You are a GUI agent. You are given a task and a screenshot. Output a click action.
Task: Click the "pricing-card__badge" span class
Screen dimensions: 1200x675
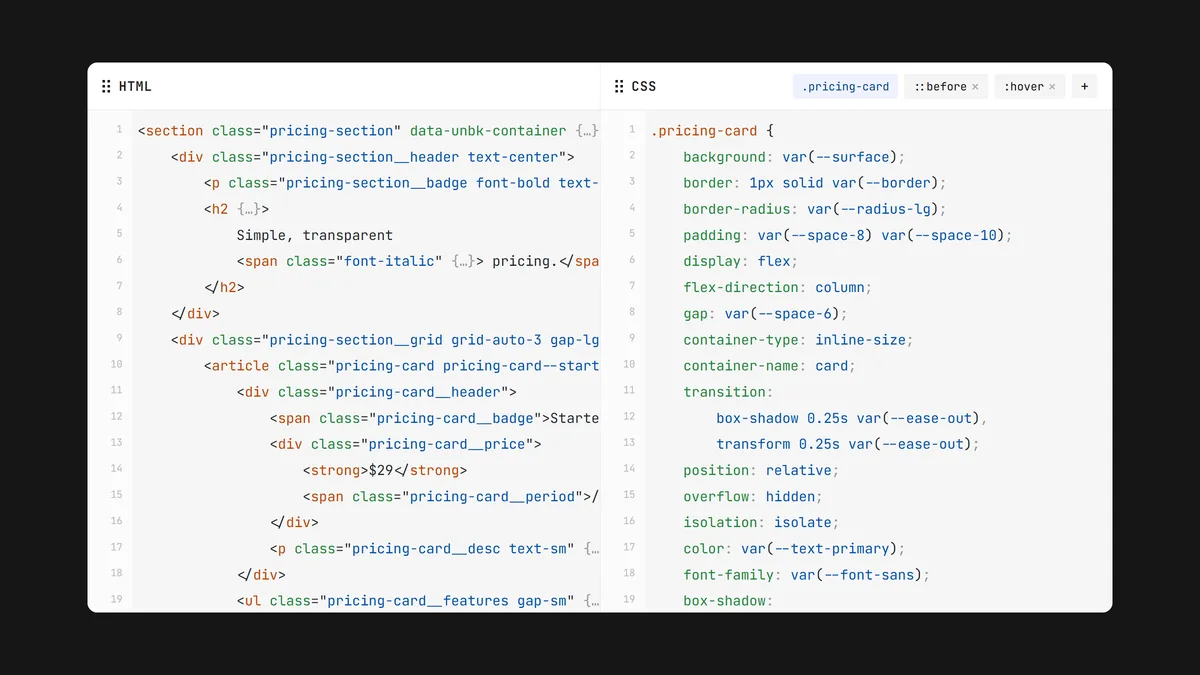[455, 418]
